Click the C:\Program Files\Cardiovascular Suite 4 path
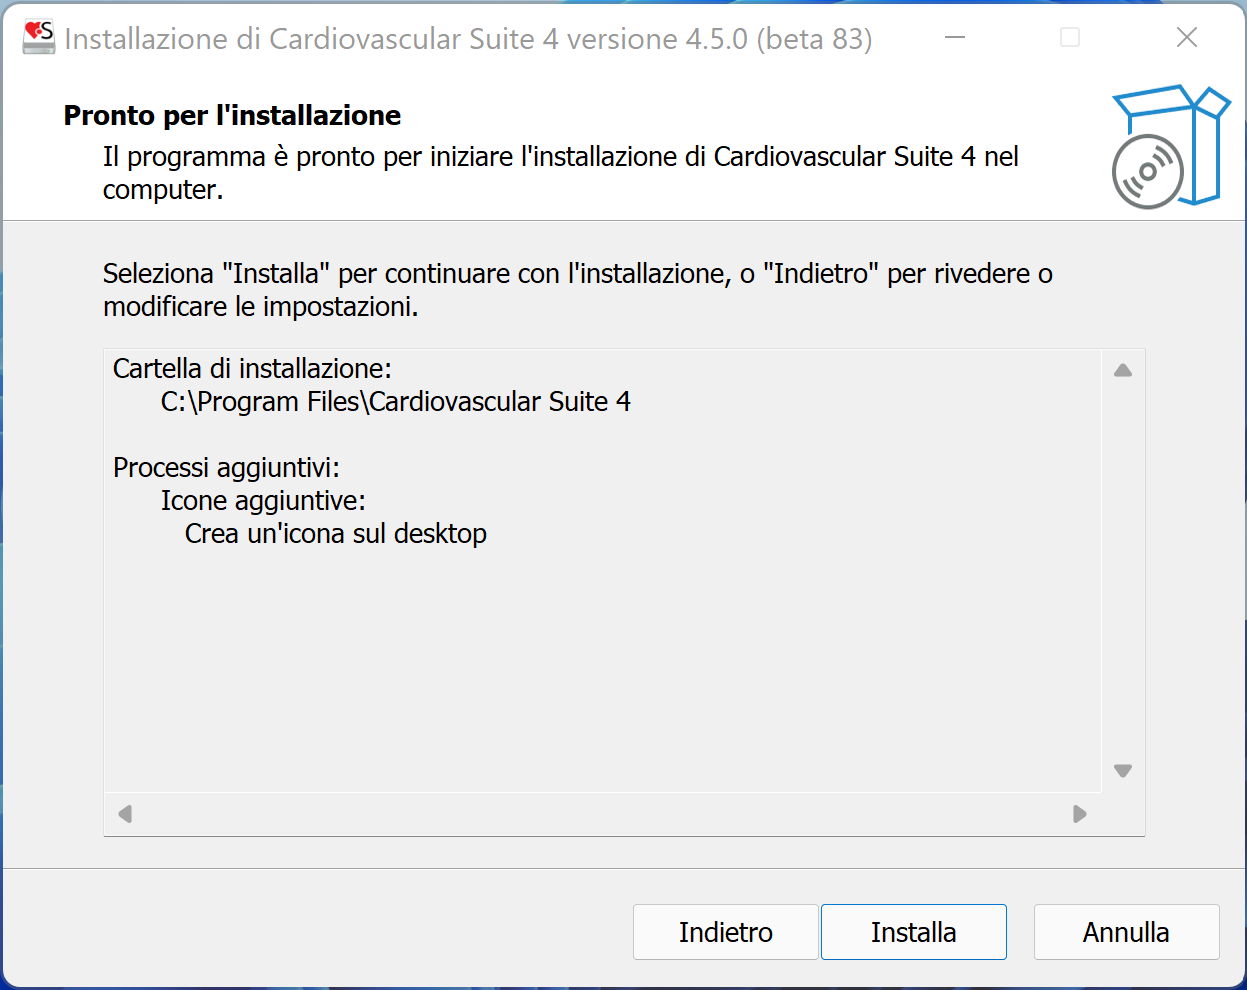Viewport: 1247px width, 990px height. (396, 402)
